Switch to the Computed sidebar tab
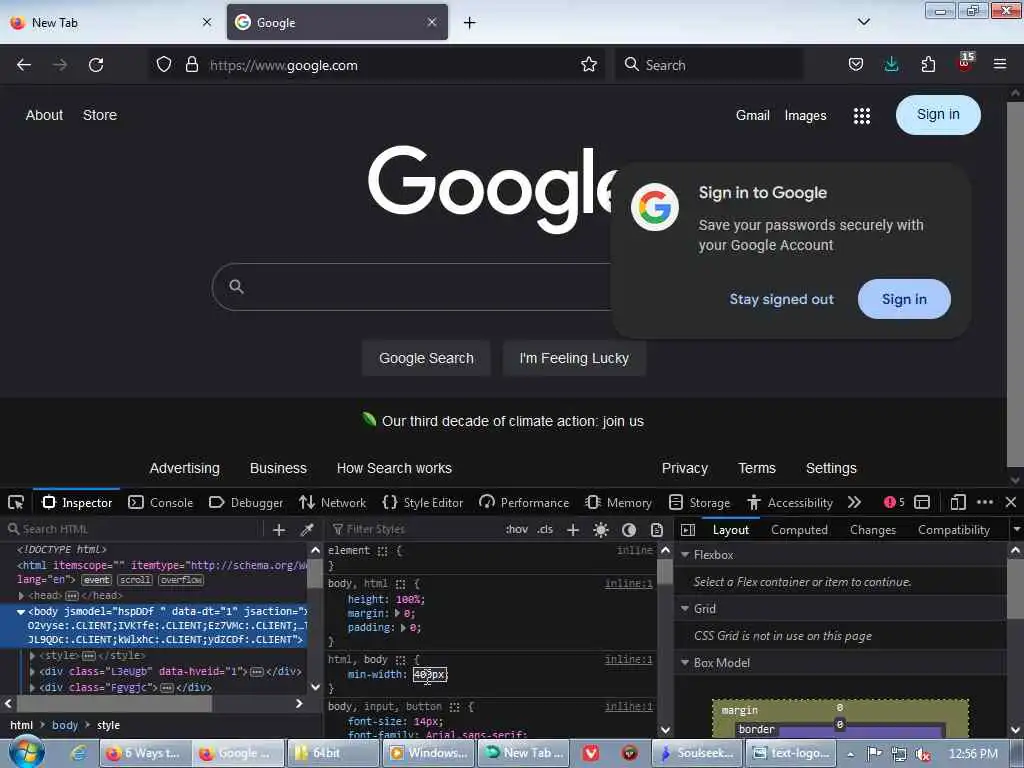This screenshot has height=768, width=1024. pyautogui.click(x=799, y=530)
